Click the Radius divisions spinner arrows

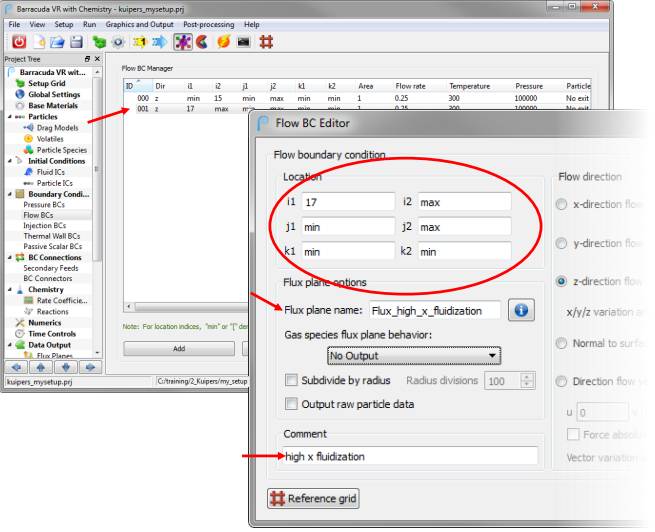[x=527, y=381]
